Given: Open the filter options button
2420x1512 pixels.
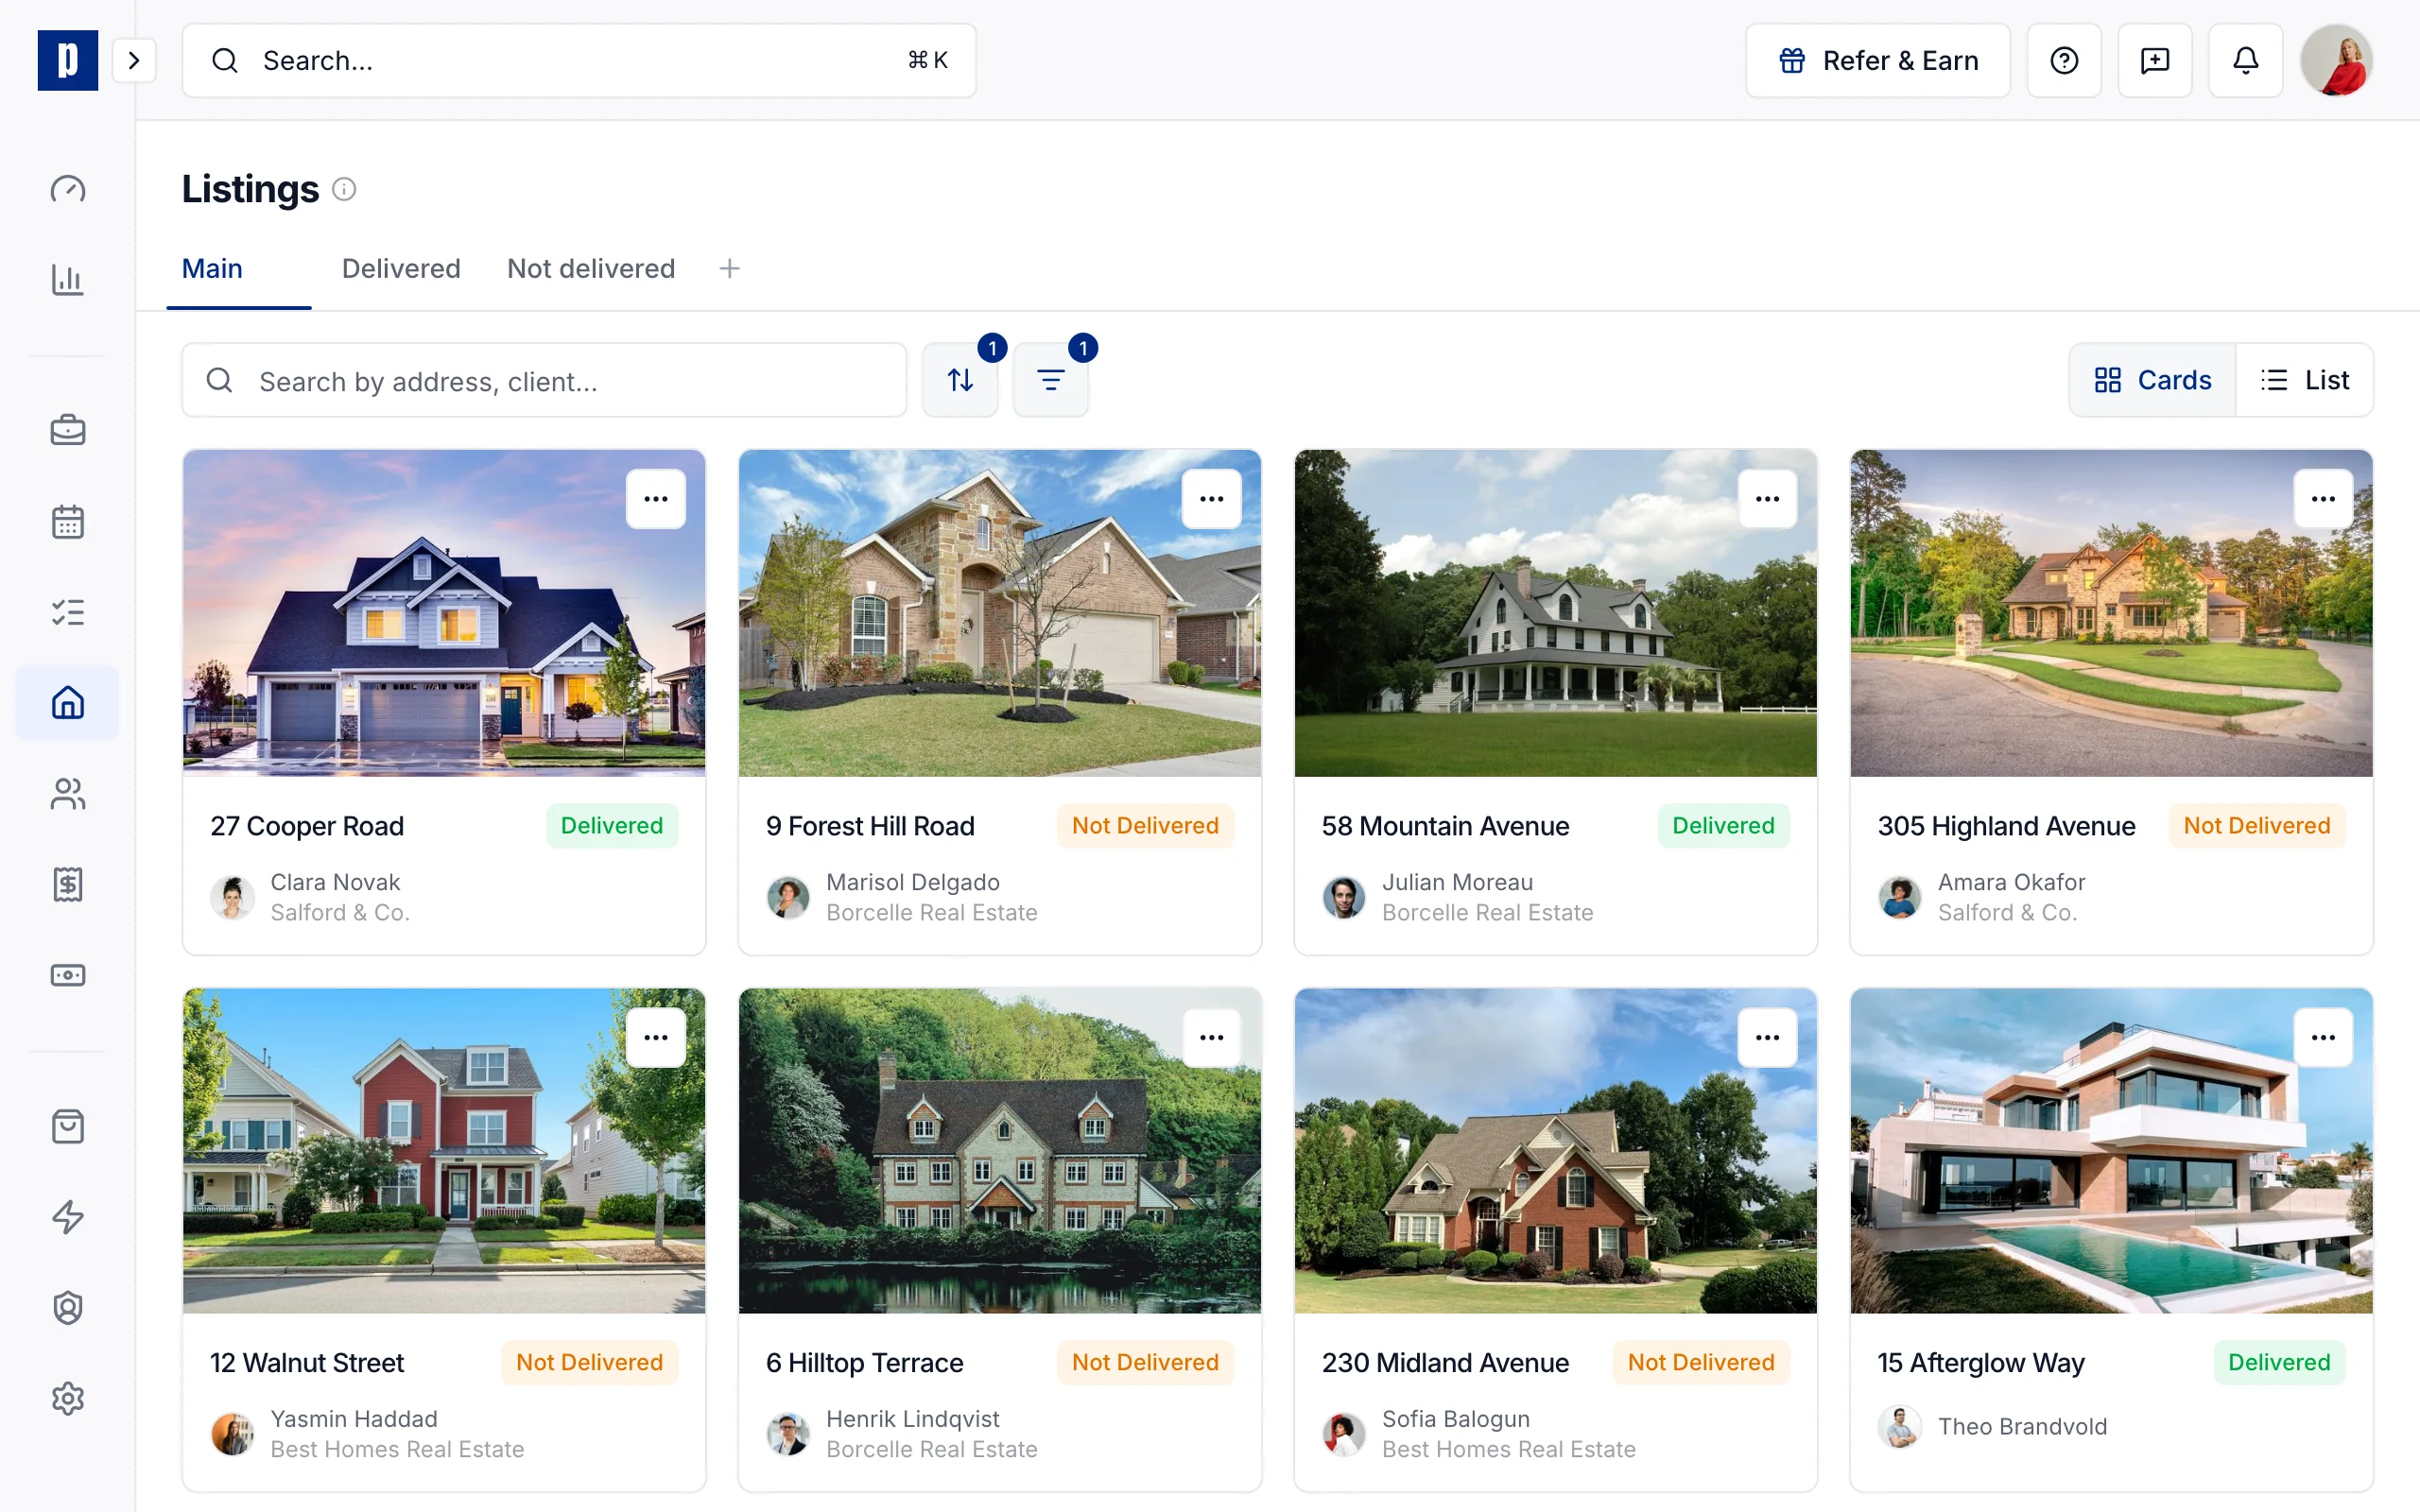Looking at the screenshot, I should tap(1050, 380).
